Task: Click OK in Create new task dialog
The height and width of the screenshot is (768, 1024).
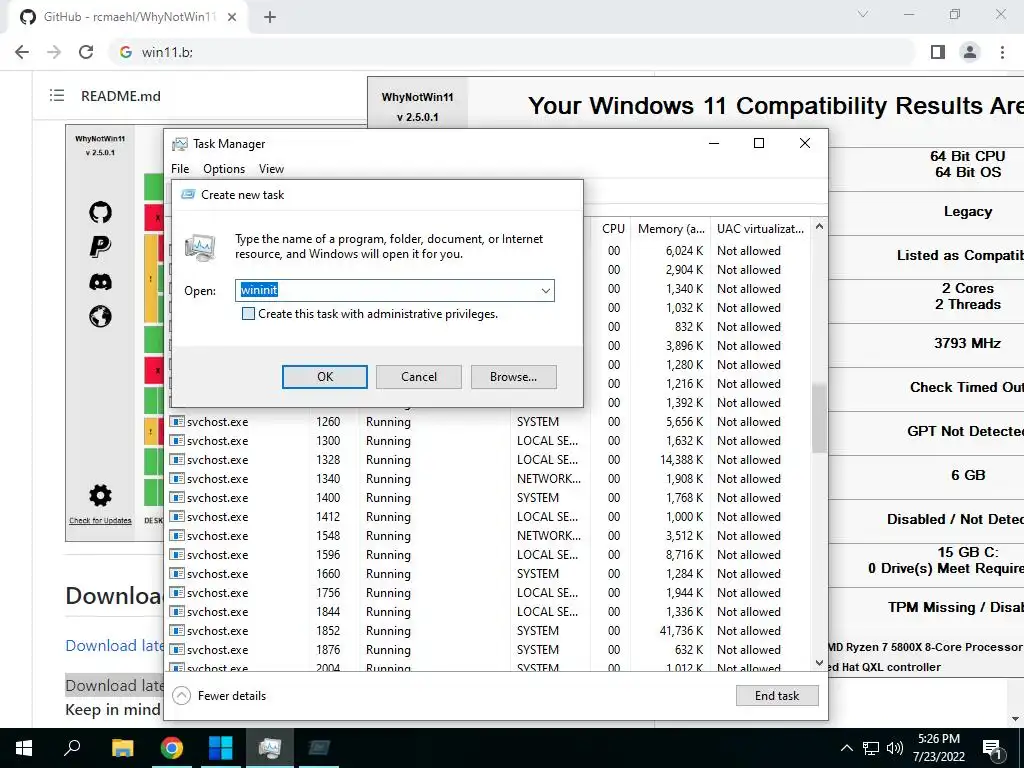Action: point(325,377)
